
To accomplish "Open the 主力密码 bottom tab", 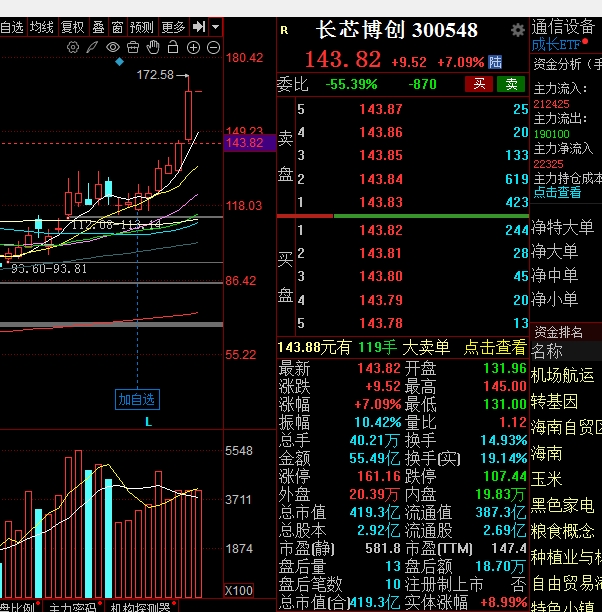I will click(x=73, y=607).
